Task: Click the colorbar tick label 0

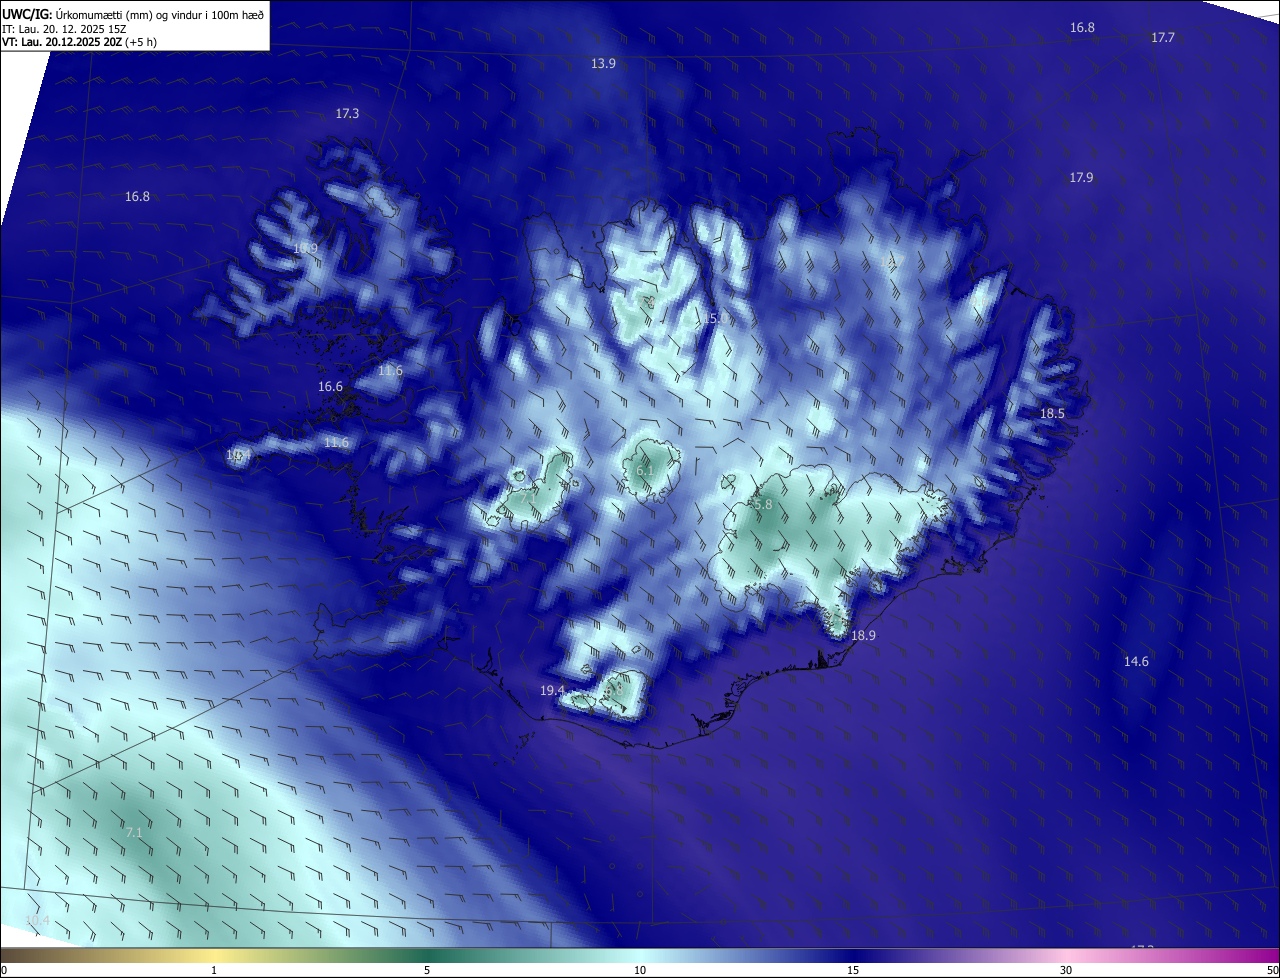Action: (x=3, y=970)
